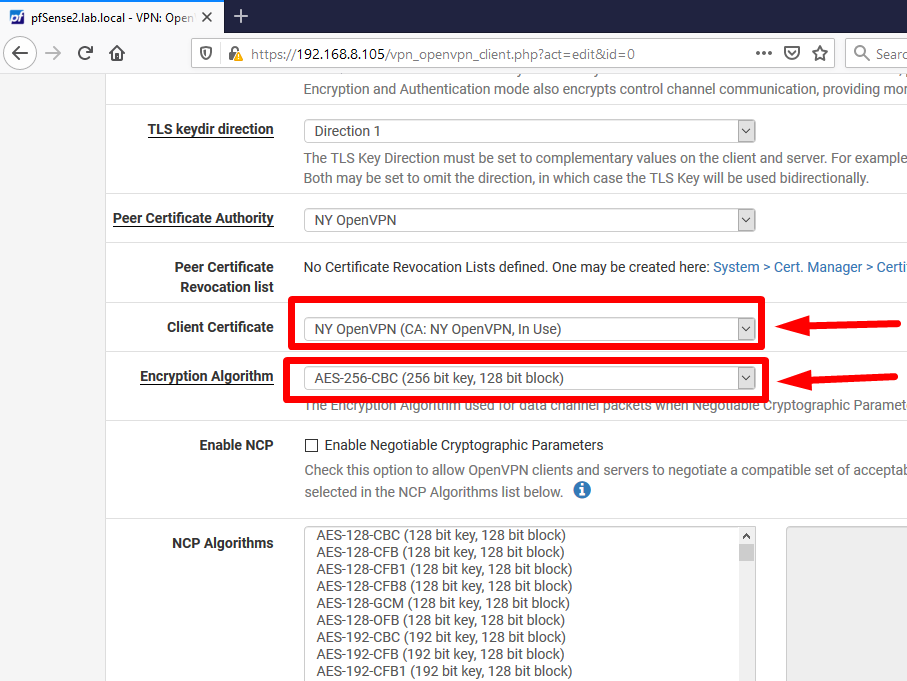907x681 pixels.
Task: Enable Negotiable Cryptographic Parameters checkbox
Action: pyautogui.click(x=311, y=445)
